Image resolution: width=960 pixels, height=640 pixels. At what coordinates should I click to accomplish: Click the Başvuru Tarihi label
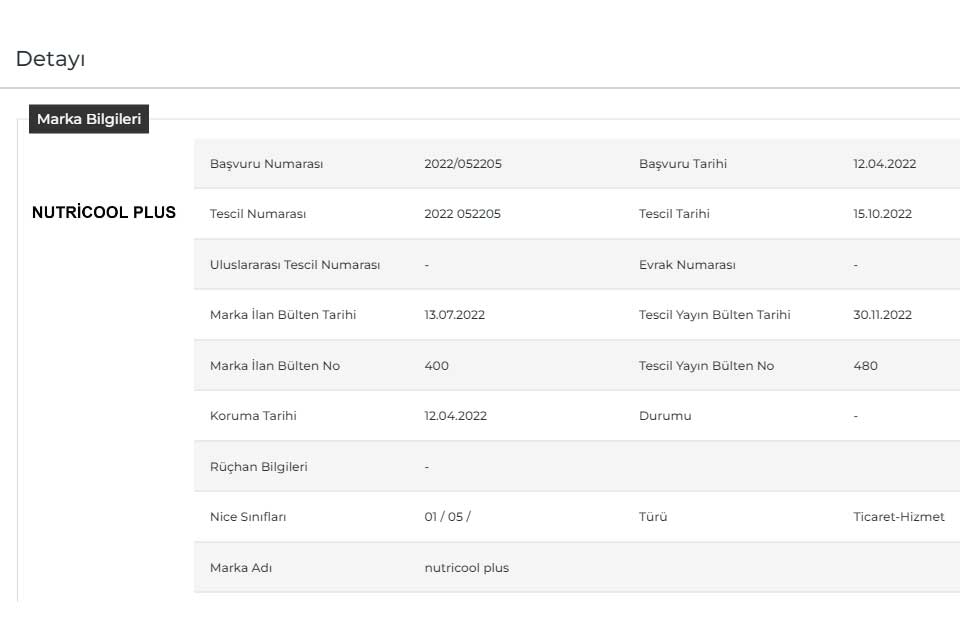point(683,164)
